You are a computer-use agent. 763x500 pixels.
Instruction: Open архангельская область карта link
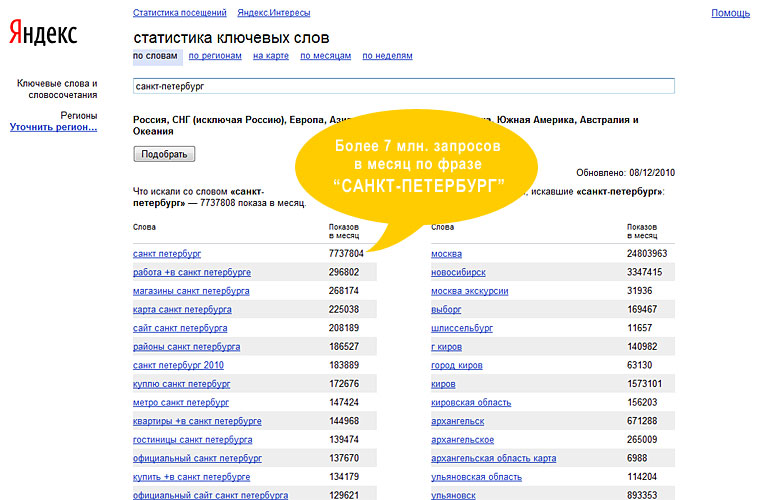[493, 458]
